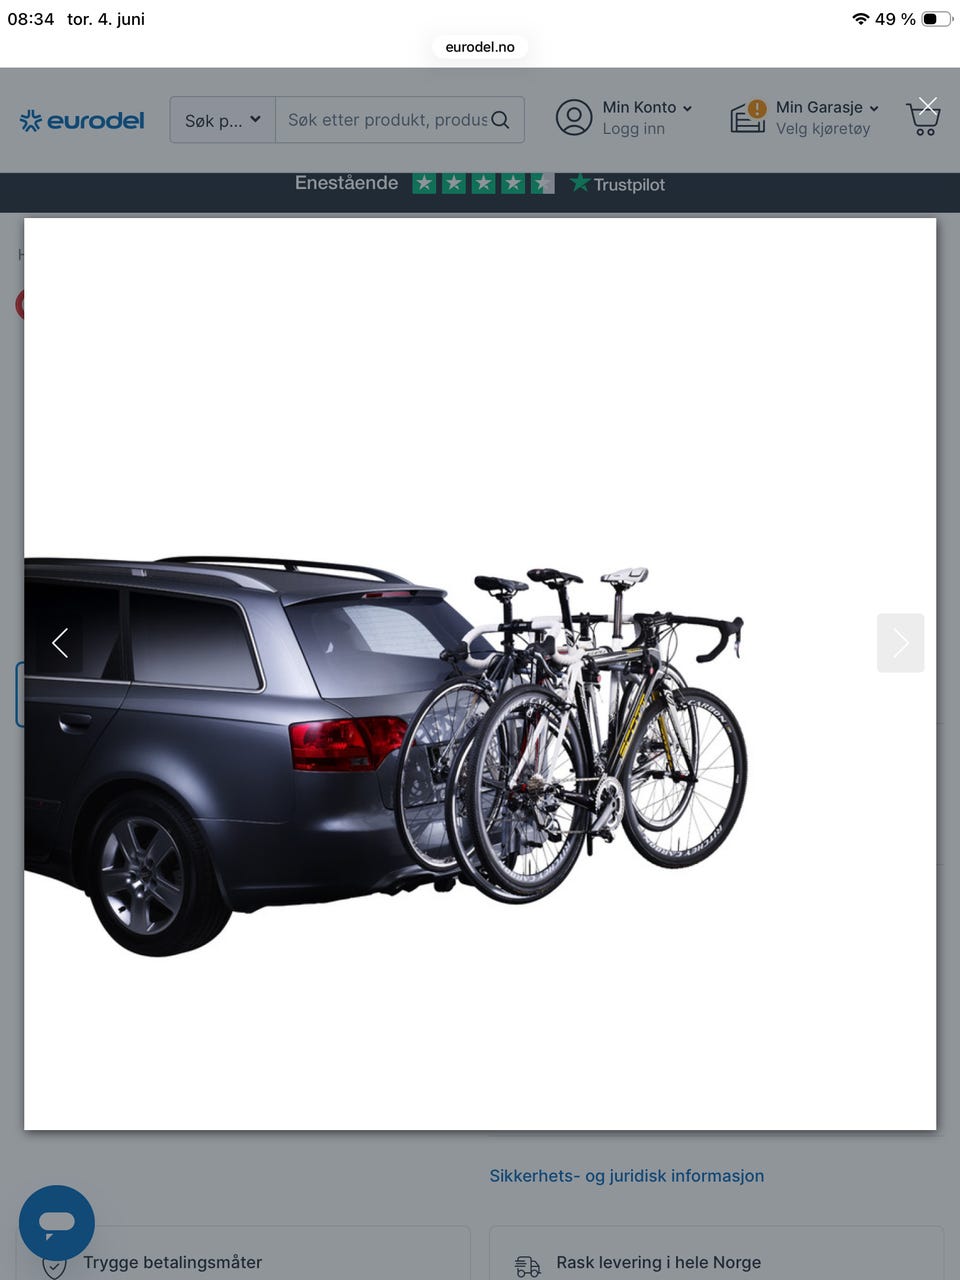Open the Trustpilot rating banner

pyautogui.click(x=480, y=183)
